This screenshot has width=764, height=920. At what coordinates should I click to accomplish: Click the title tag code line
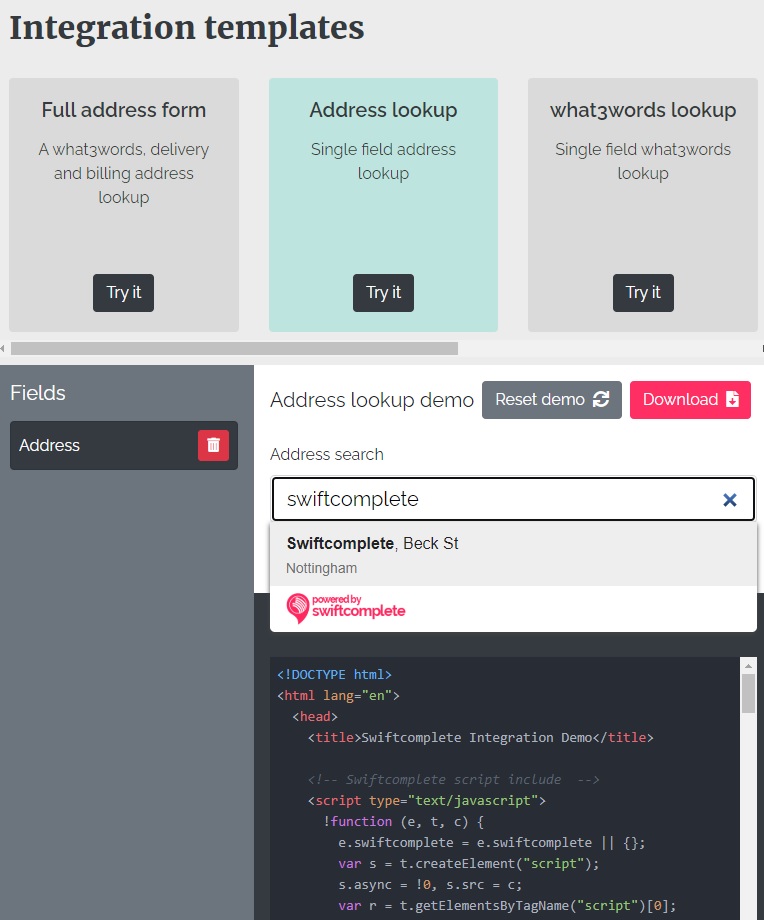481,738
